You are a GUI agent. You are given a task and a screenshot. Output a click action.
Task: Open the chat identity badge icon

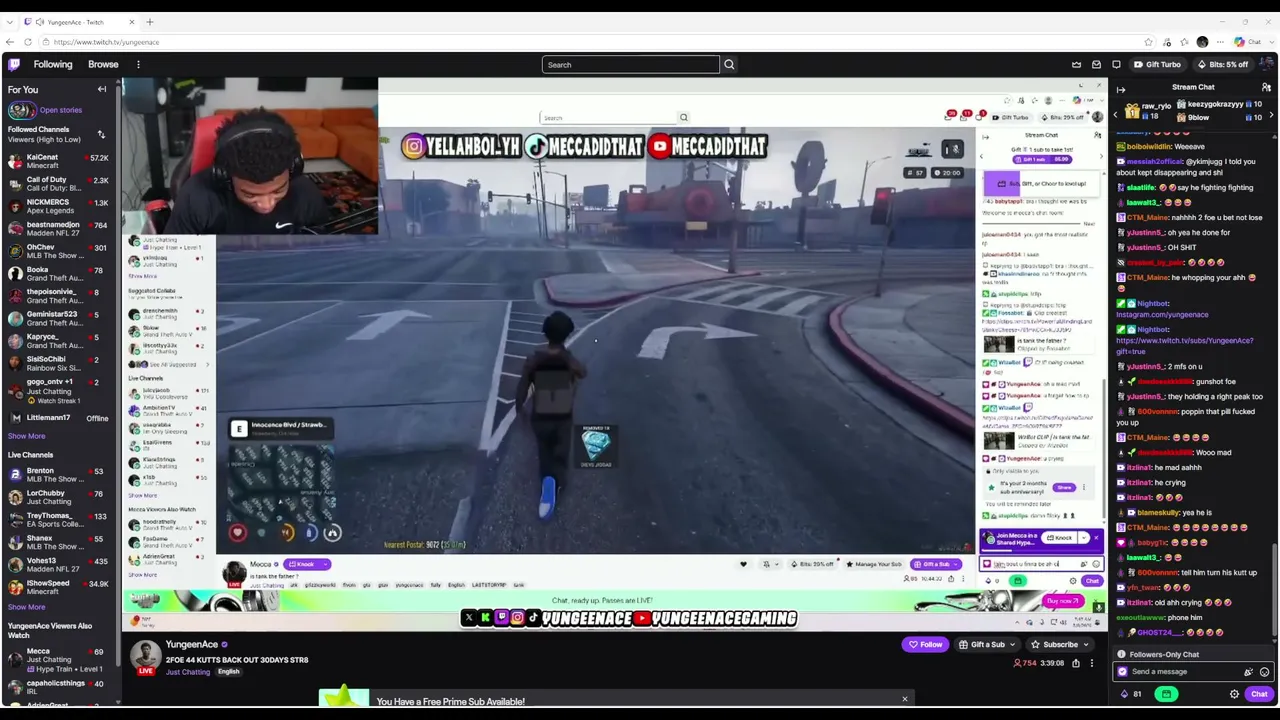tap(1123, 672)
